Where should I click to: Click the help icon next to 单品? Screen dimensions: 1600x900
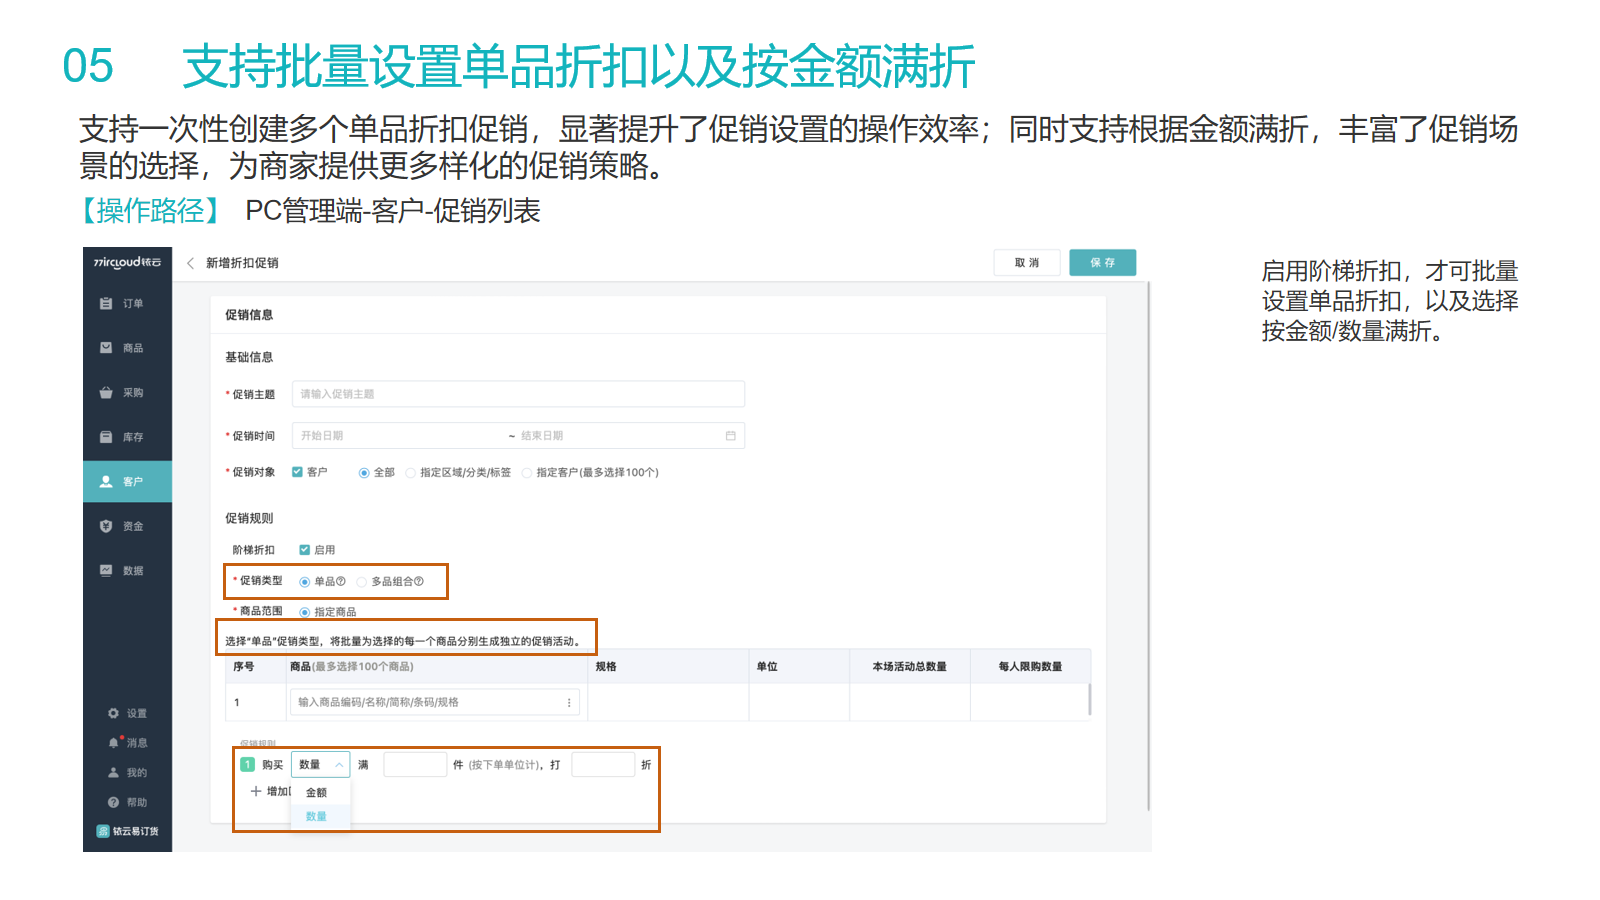point(341,581)
